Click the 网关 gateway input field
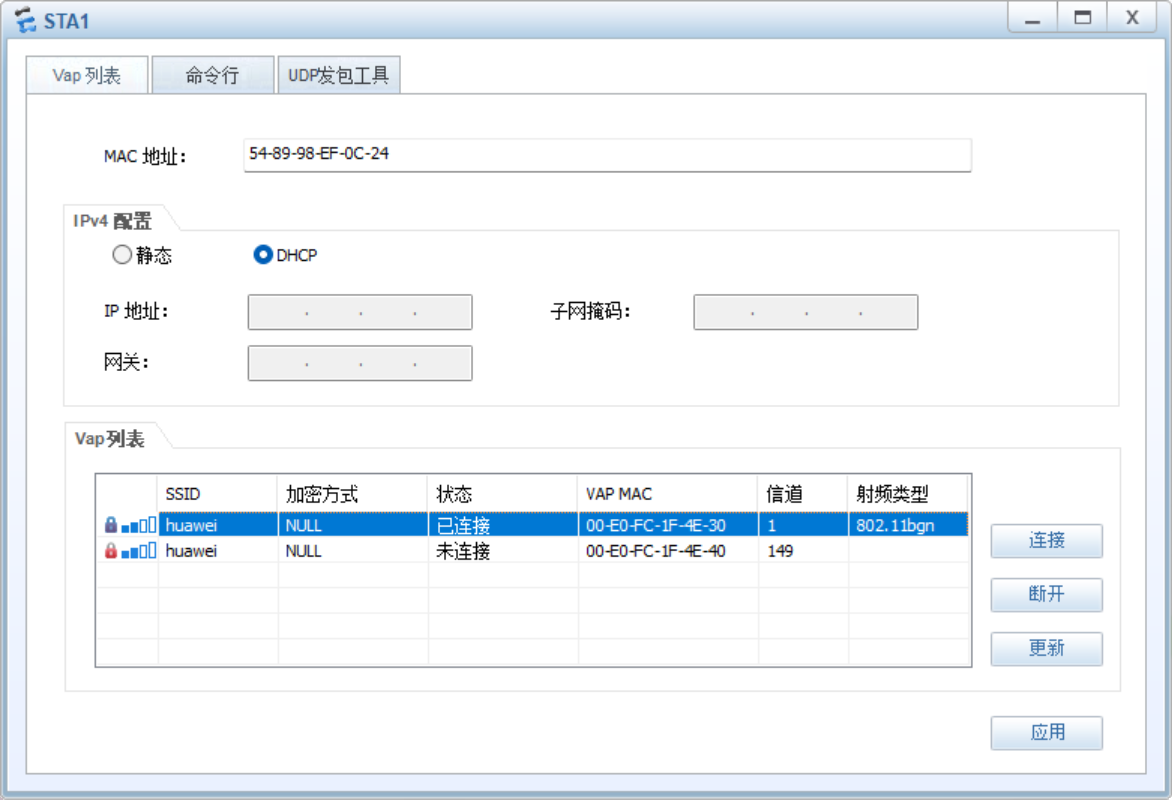The width and height of the screenshot is (1172, 800). tap(360, 363)
